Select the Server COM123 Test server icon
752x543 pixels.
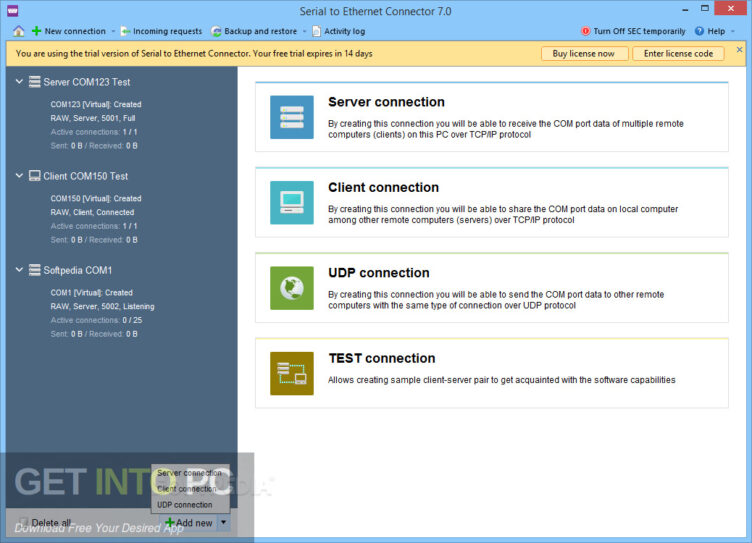coord(35,82)
